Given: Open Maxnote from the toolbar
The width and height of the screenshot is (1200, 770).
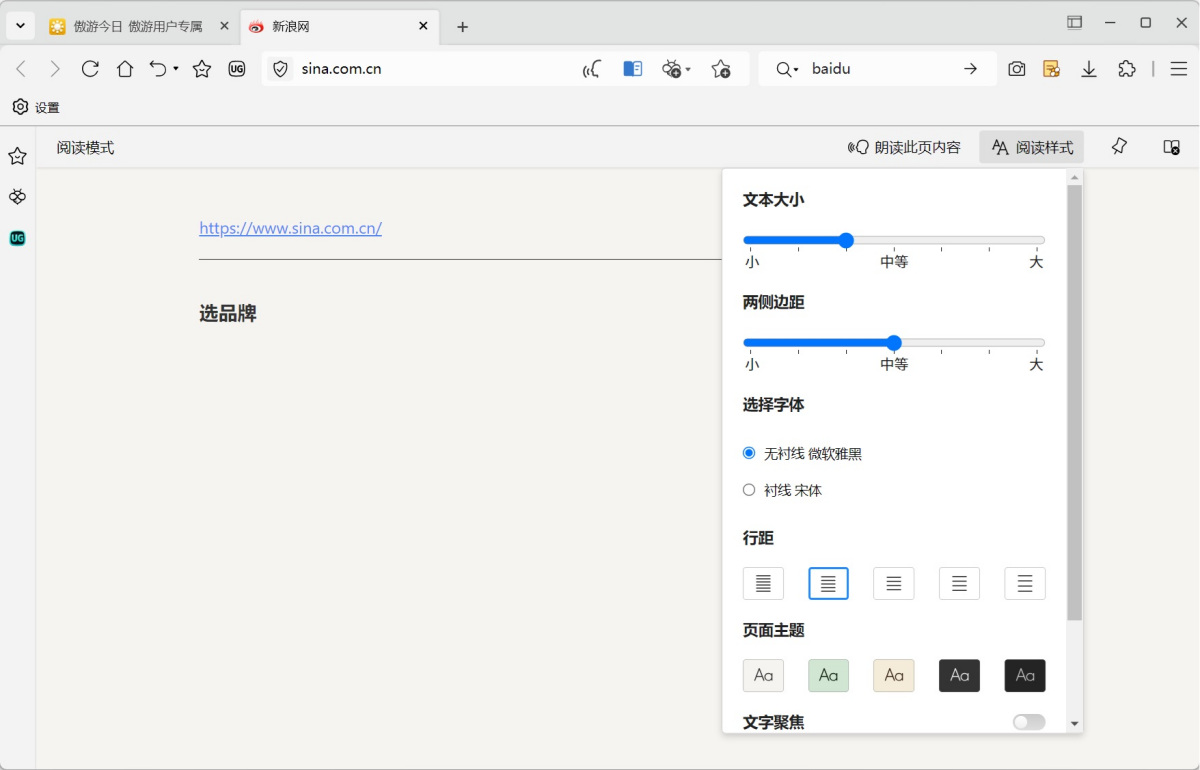Looking at the screenshot, I should [x=1051, y=68].
